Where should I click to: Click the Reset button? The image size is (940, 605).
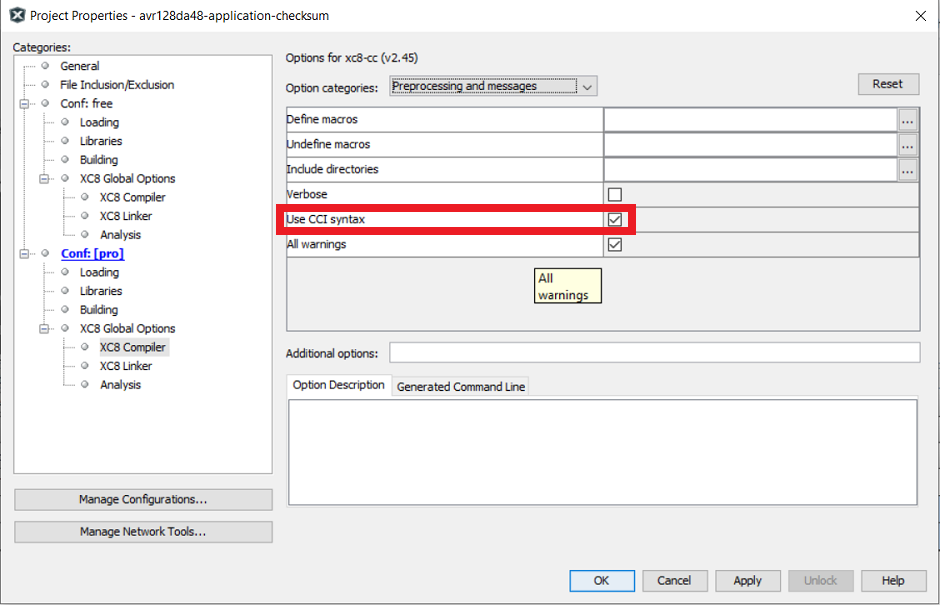pyautogui.click(x=888, y=84)
